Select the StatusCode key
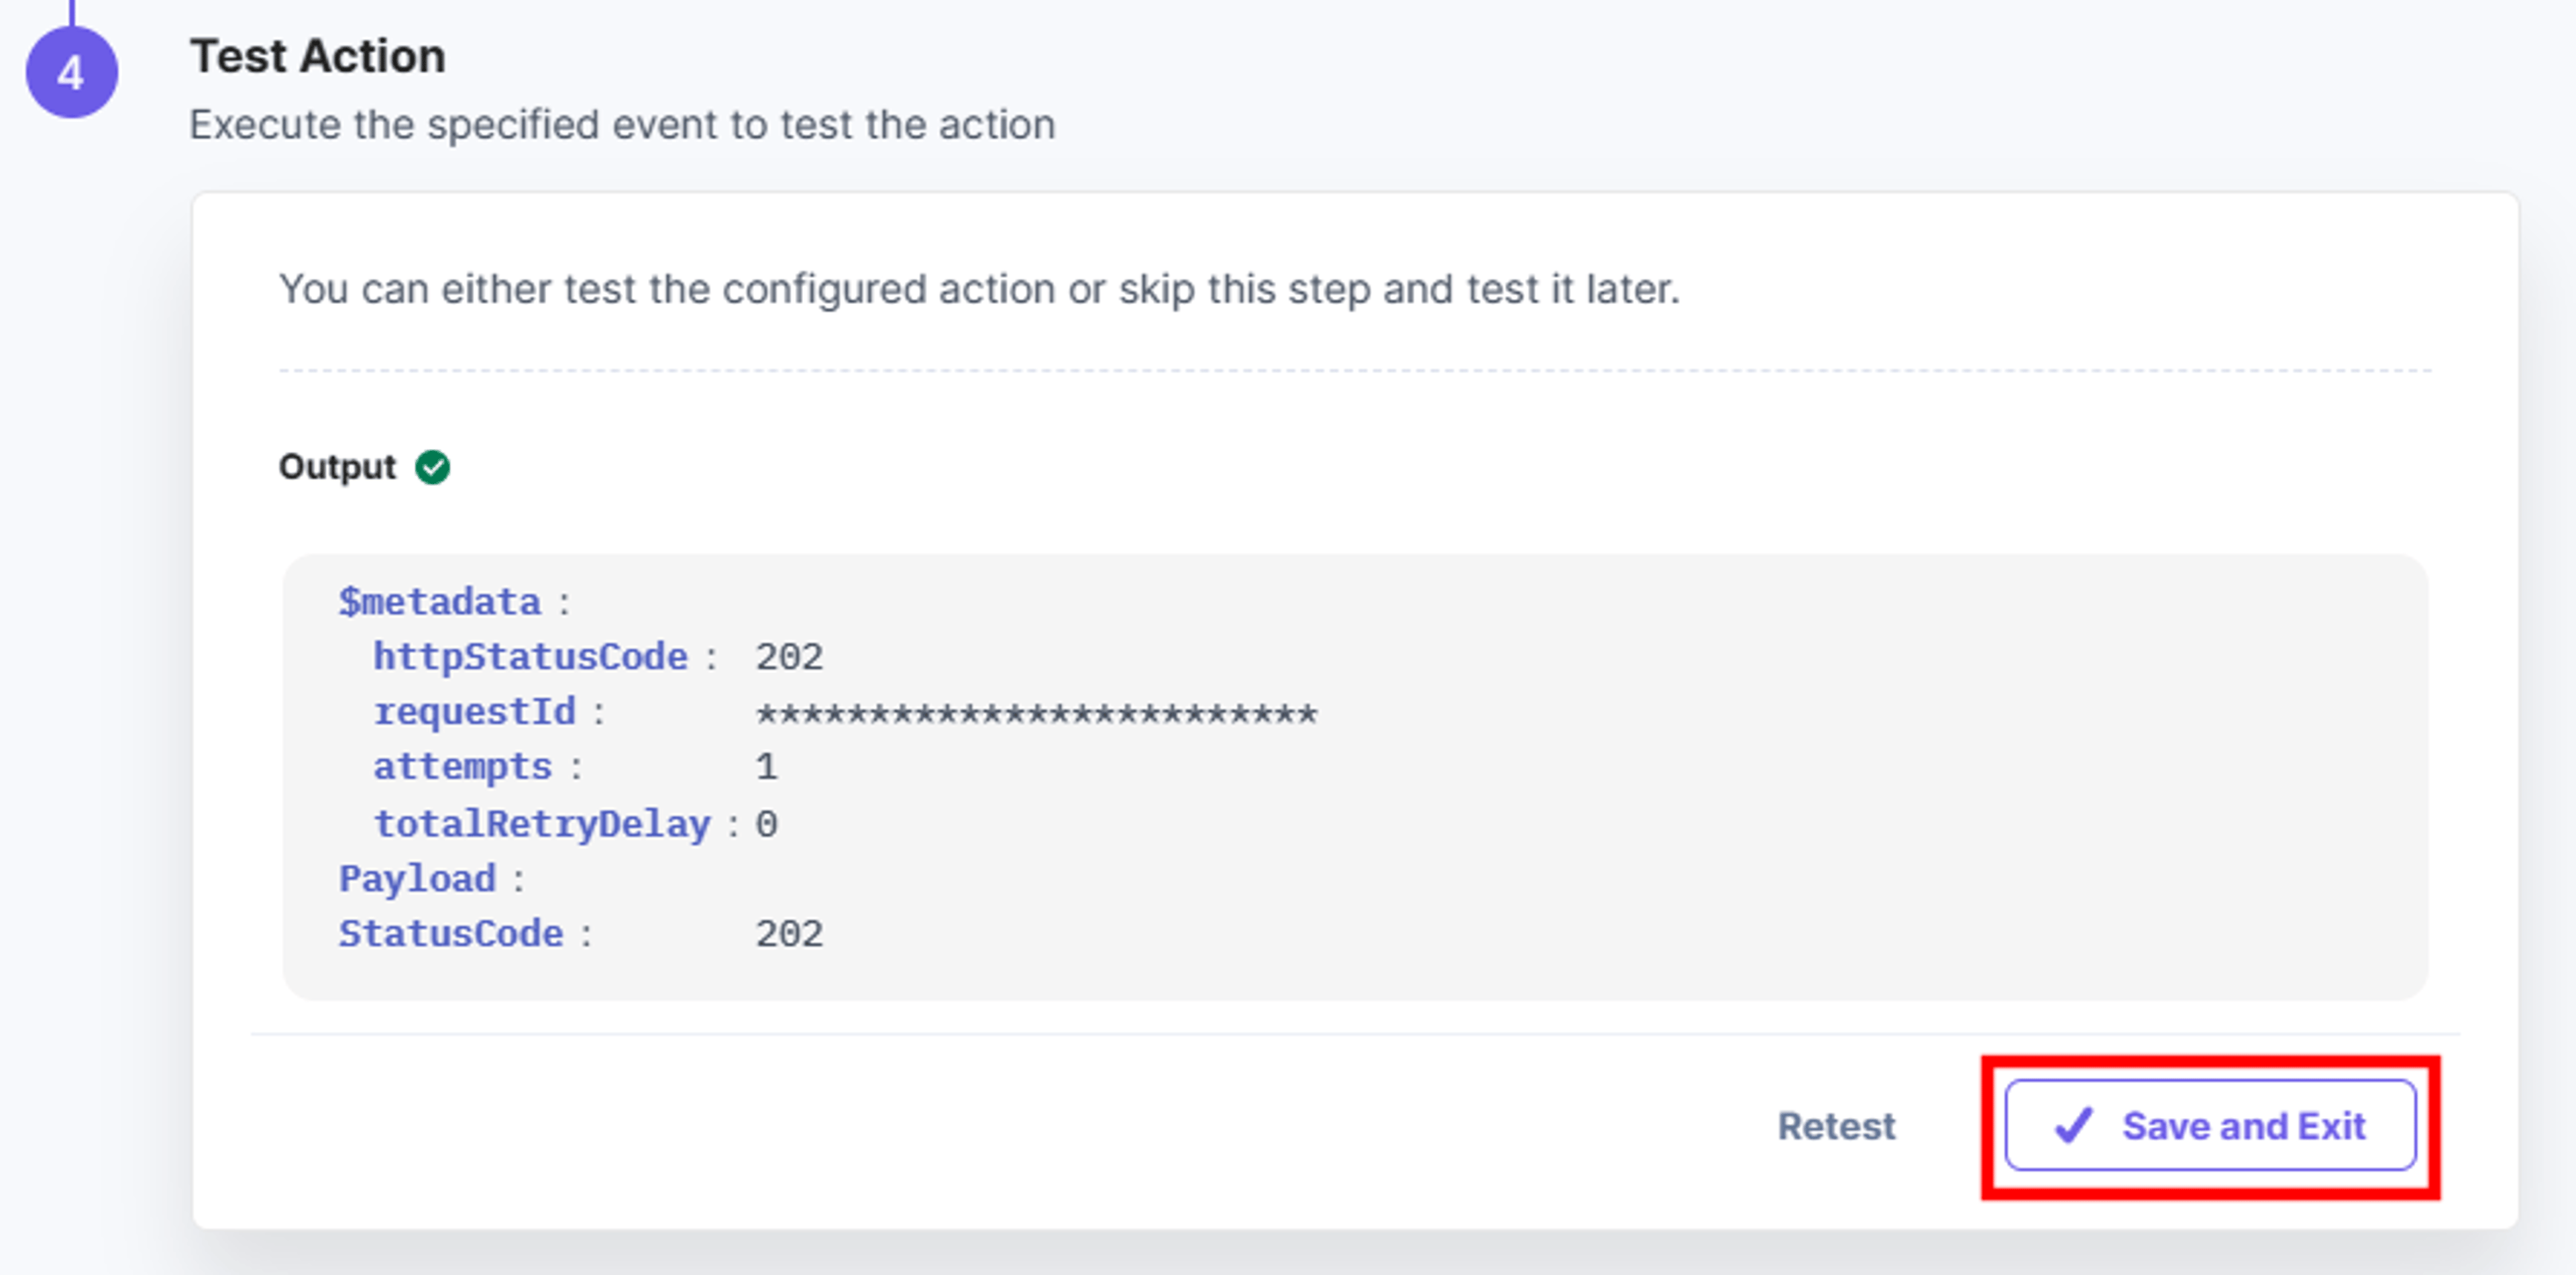This screenshot has width=2576, height=1275. click(x=451, y=933)
